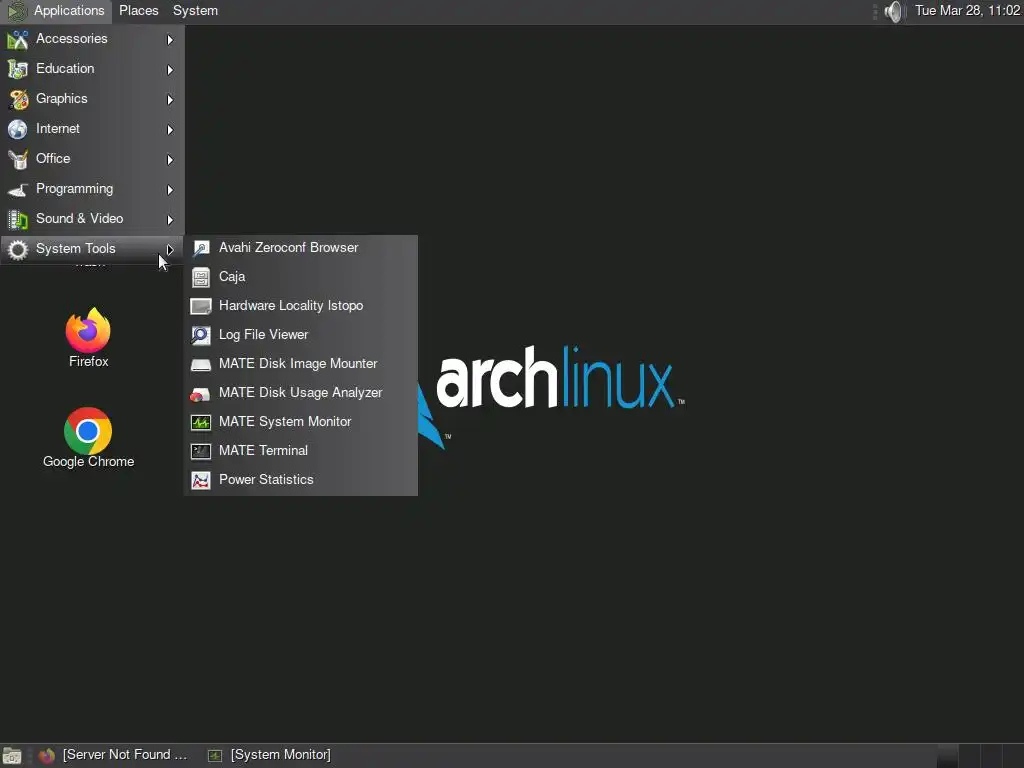
Task: Click the Power Statistics chart icon
Action: point(200,480)
